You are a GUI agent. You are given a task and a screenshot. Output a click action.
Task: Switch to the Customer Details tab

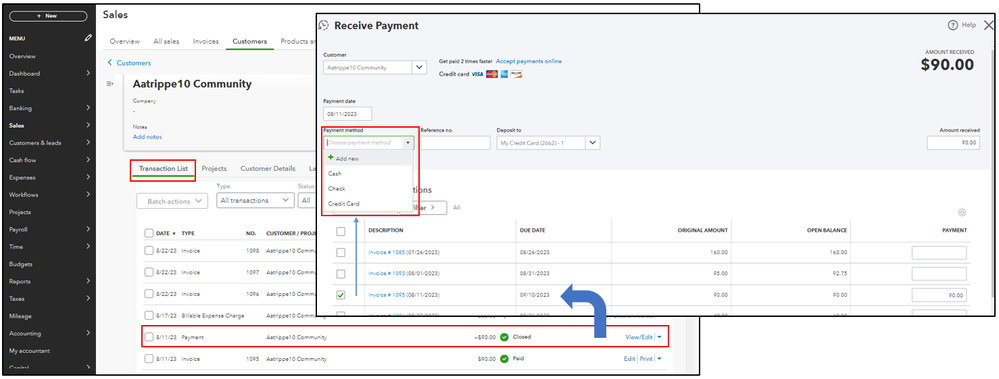point(268,169)
